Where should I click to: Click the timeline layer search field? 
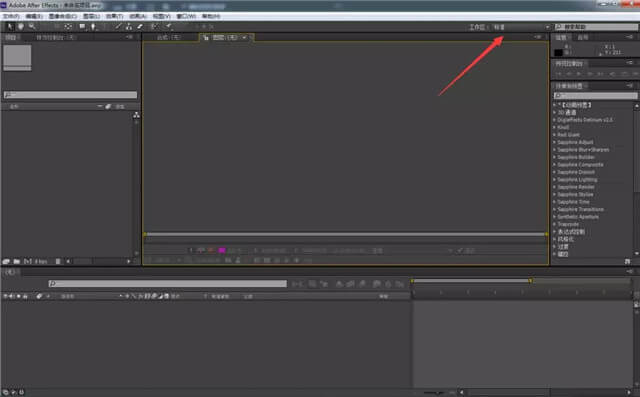point(167,283)
